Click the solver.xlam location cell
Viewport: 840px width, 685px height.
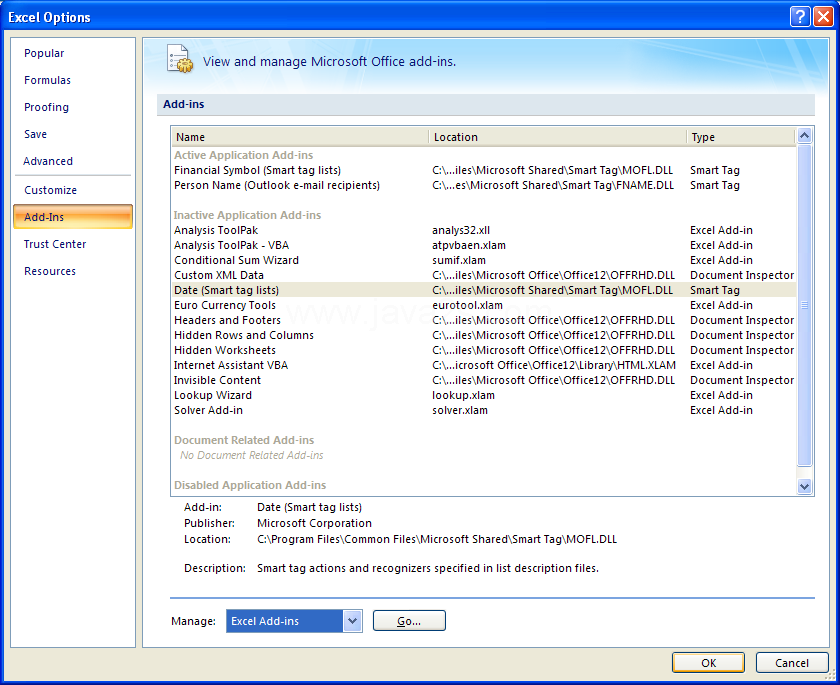pyautogui.click(x=460, y=410)
